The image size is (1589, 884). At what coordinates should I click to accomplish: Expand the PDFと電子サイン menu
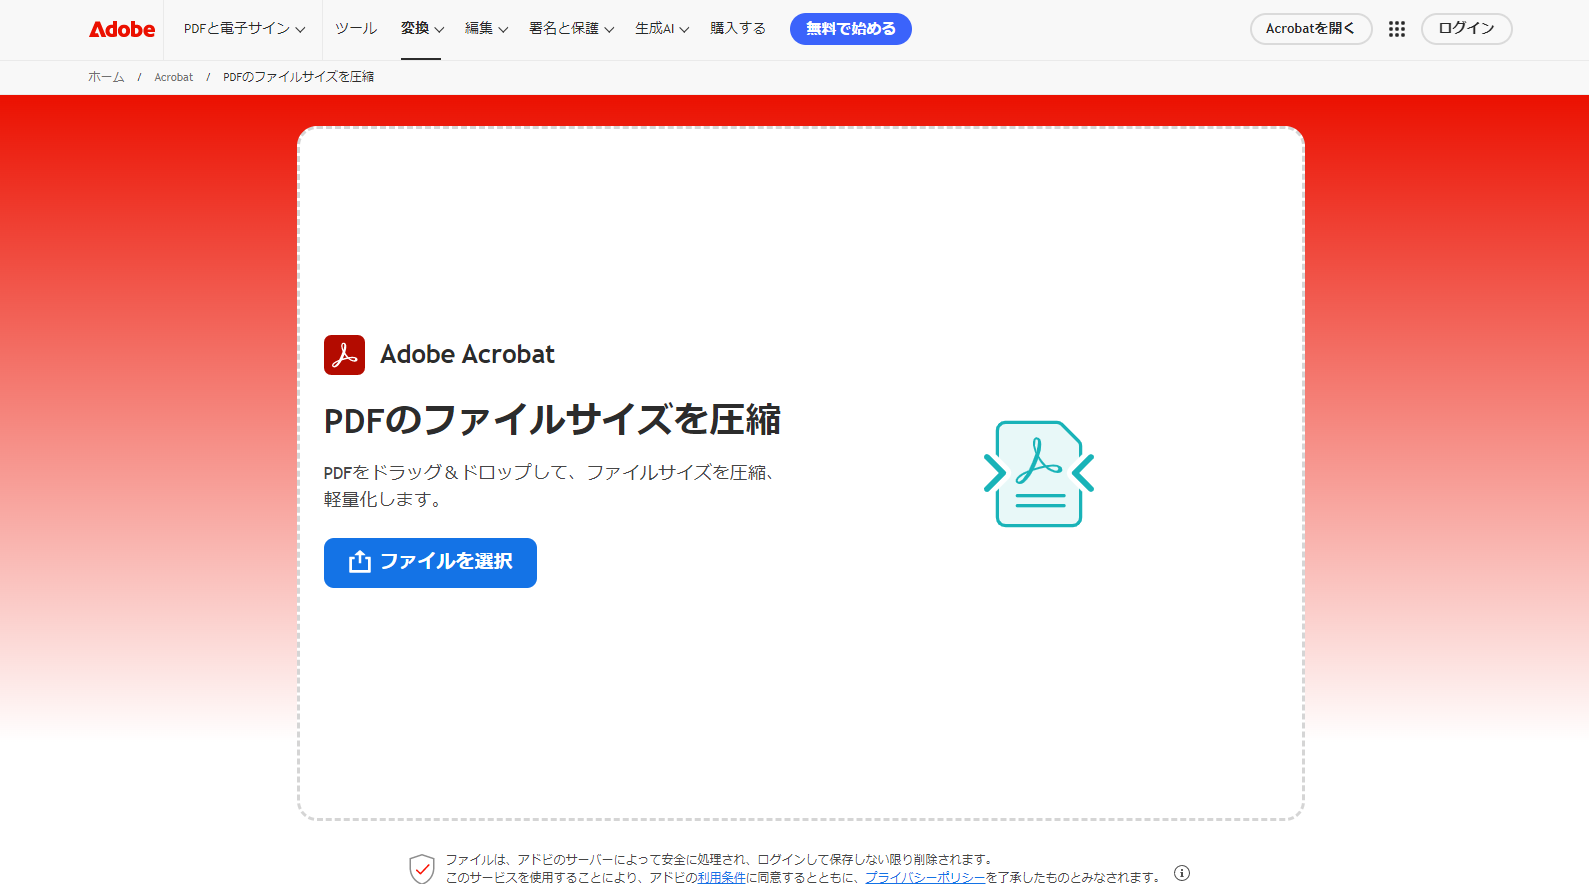point(245,29)
